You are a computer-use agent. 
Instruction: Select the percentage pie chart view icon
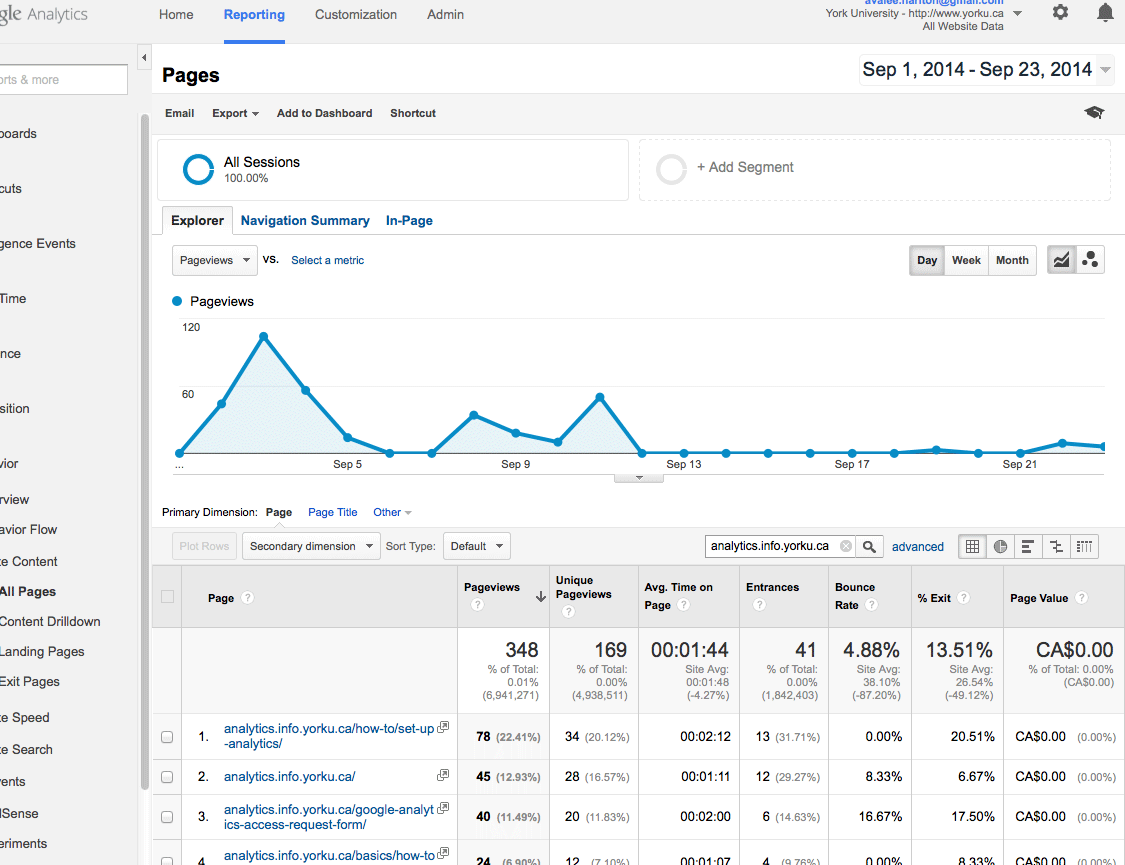pyautogui.click(x=1000, y=547)
